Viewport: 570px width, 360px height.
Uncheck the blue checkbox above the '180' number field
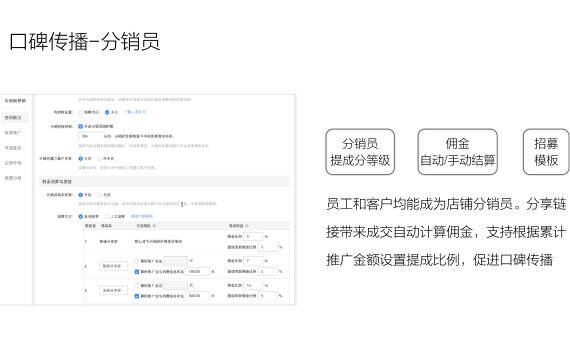[80, 126]
